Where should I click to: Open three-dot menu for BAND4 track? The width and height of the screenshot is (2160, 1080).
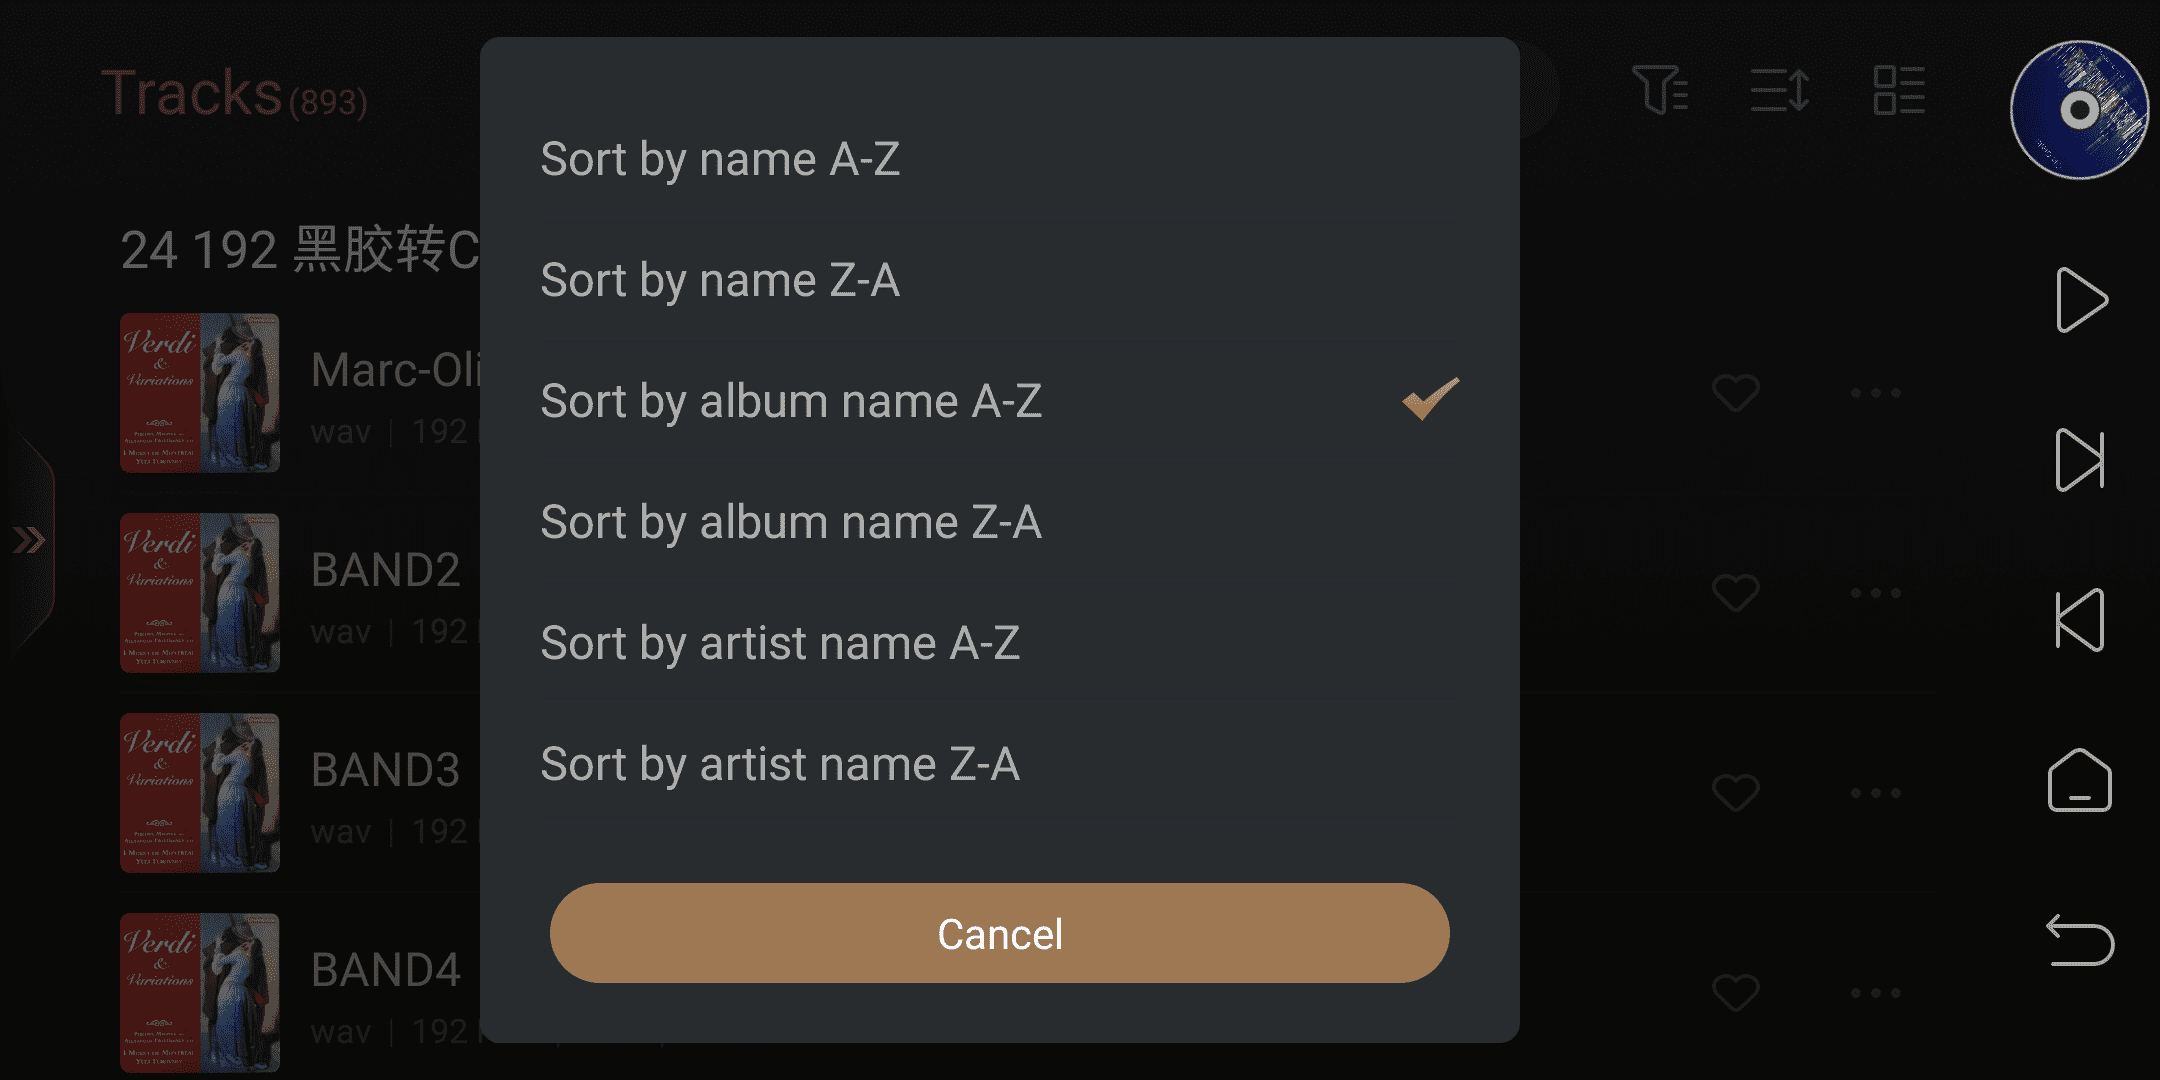[x=1875, y=993]
